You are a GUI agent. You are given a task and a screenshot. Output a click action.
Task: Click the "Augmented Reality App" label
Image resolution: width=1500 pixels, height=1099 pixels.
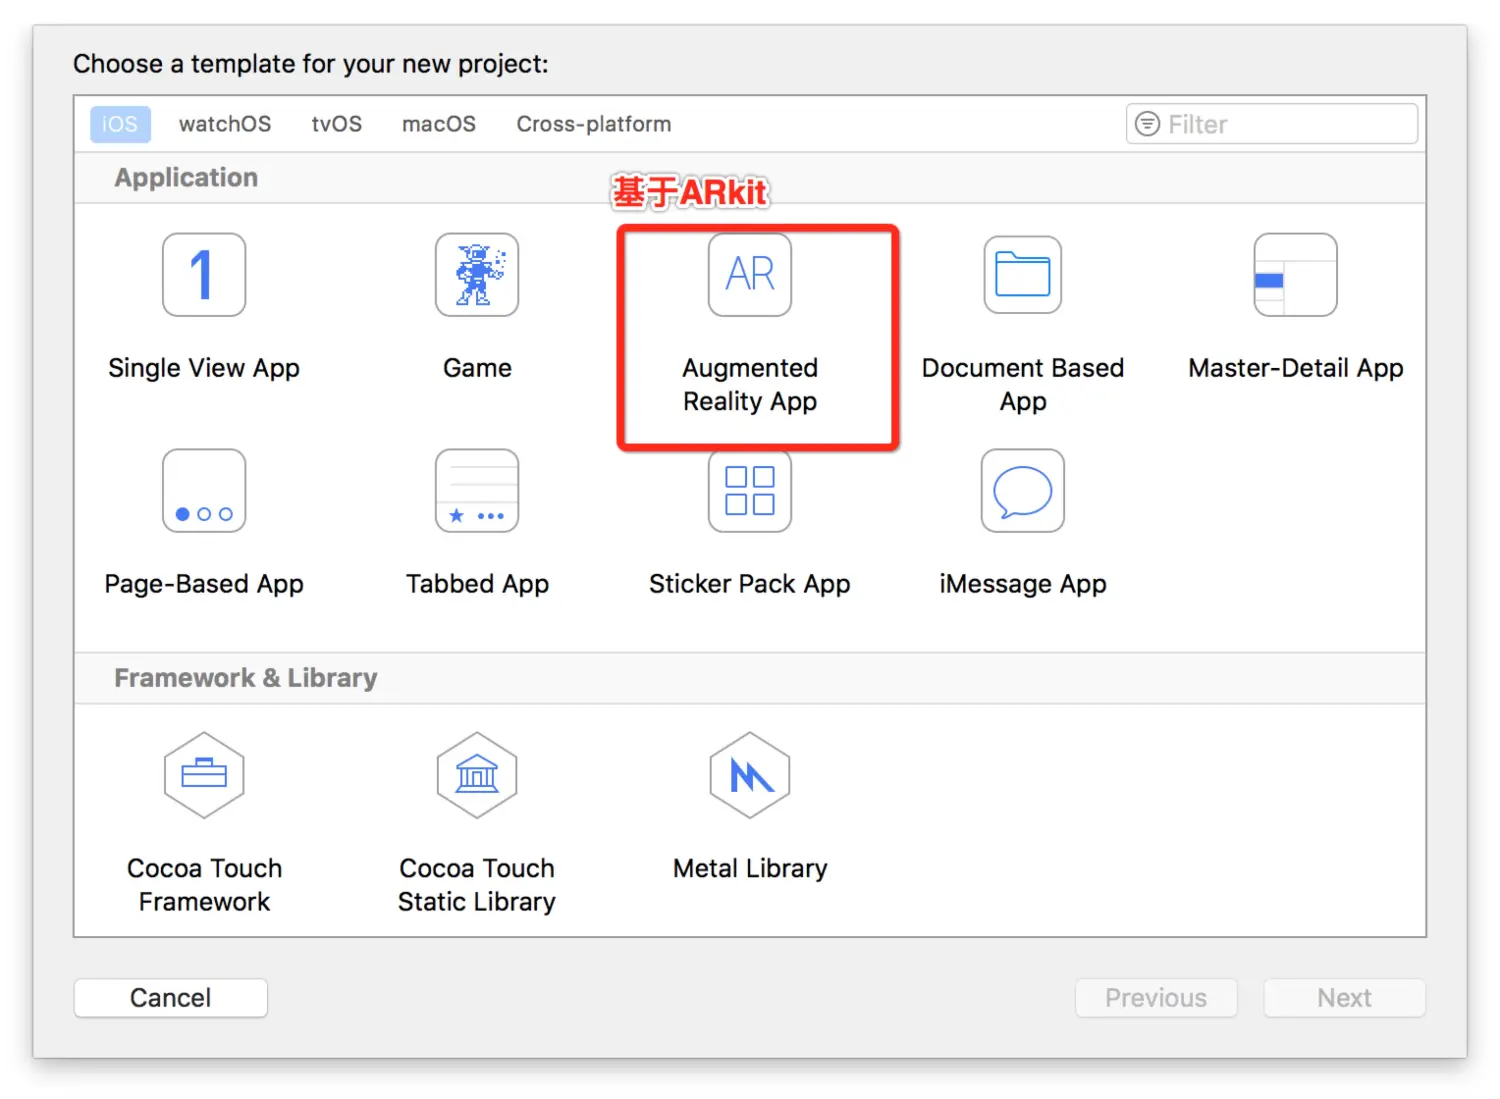(750, 384)
